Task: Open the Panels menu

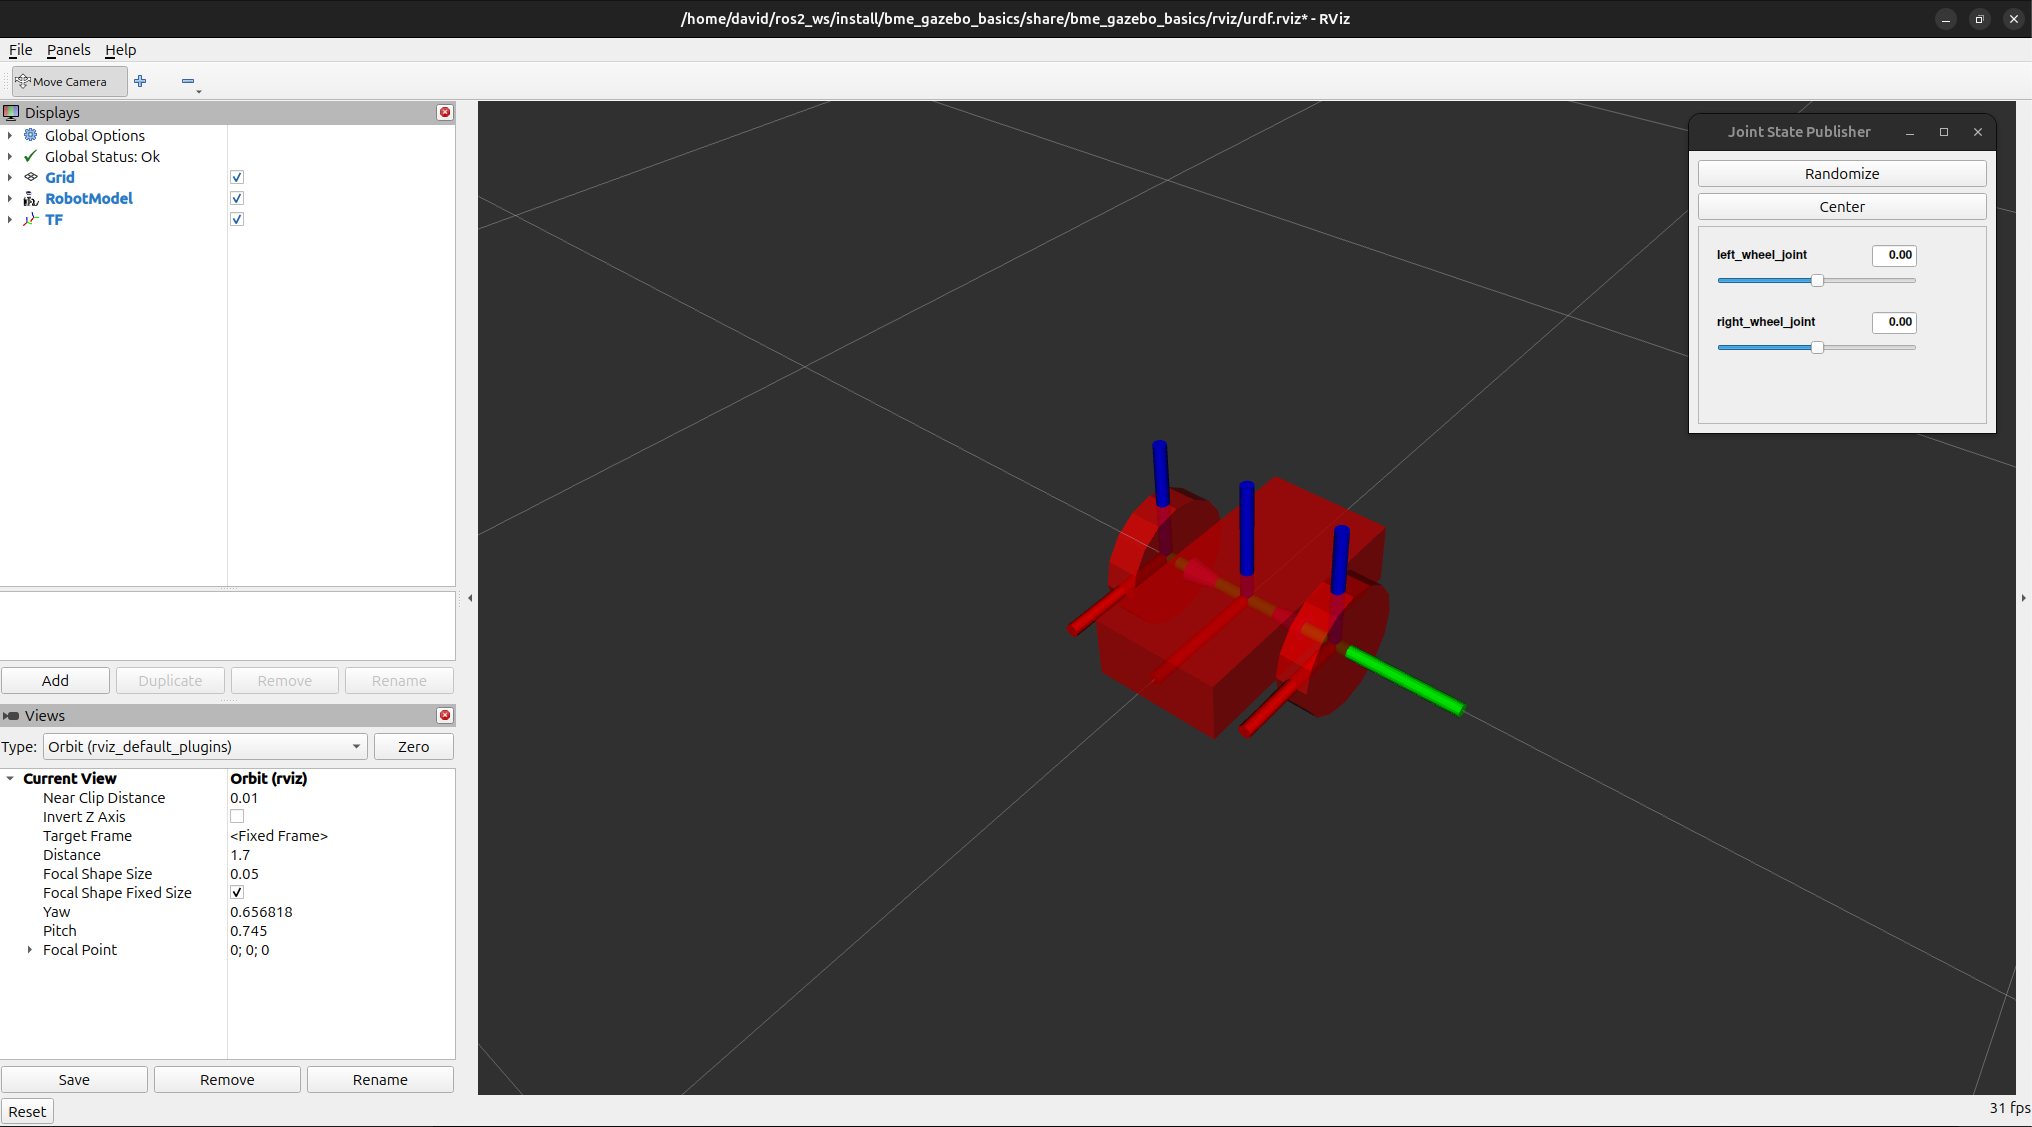Action: tap(68, 50)
